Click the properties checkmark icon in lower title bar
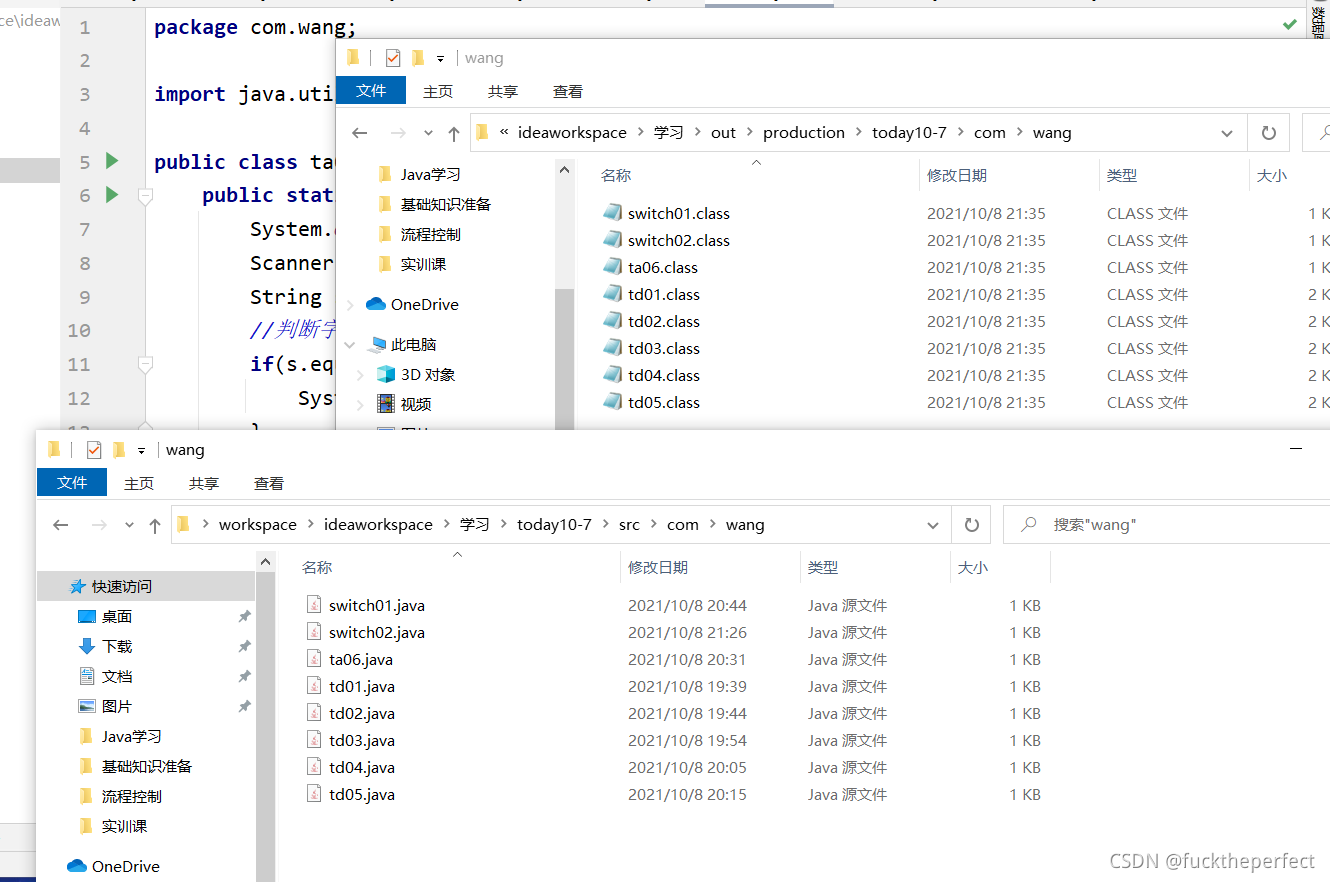Image resolution: width=1330 pixels, height=882 pixels. click(x=94, y=450)
